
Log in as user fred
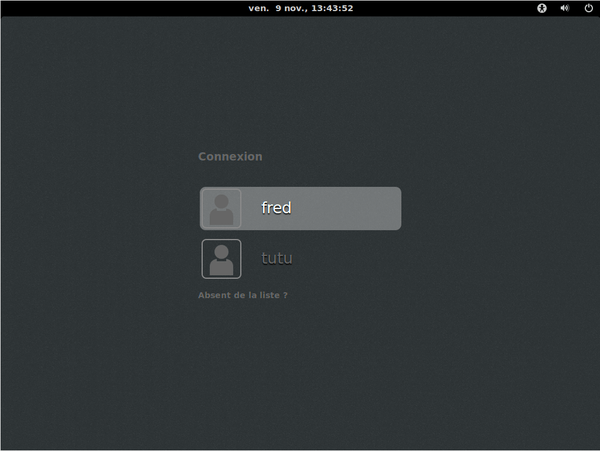[300, 208]
